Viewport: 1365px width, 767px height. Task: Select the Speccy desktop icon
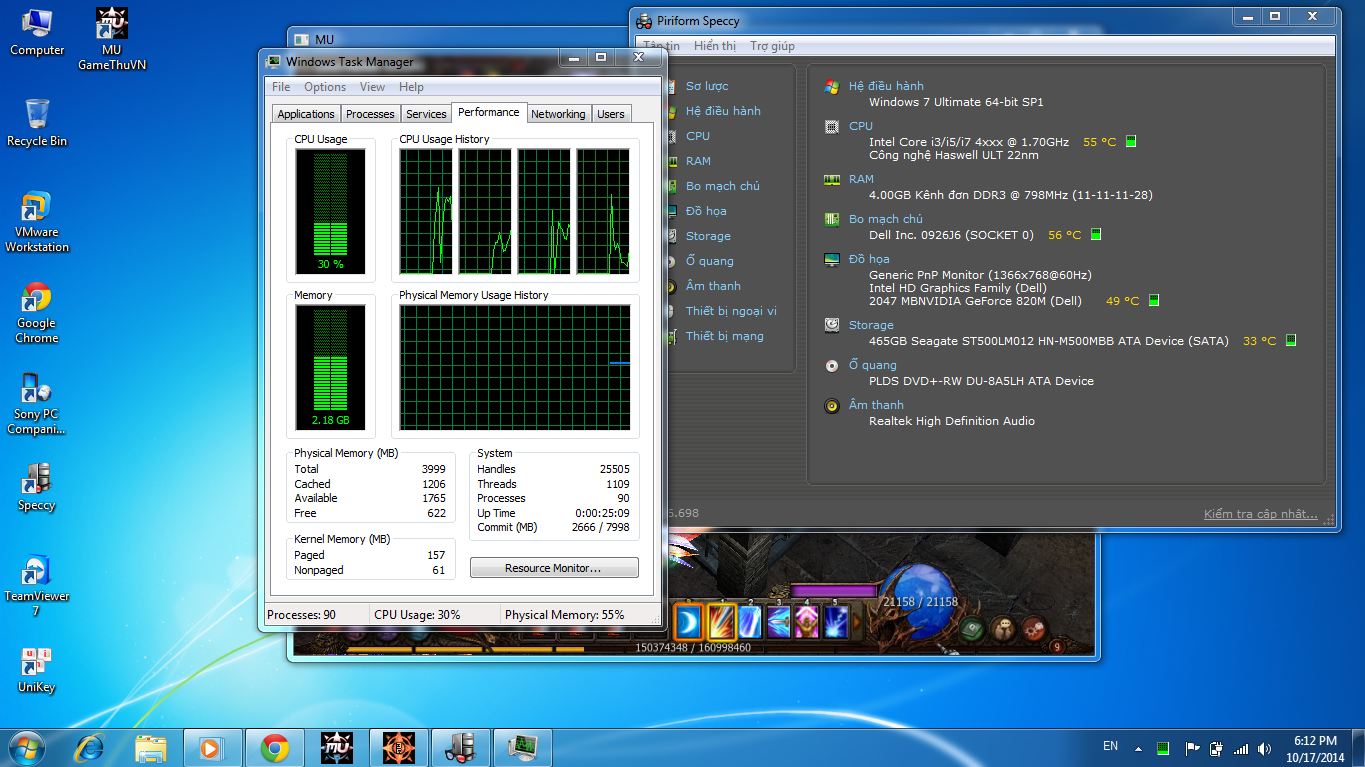pos(37,487)
